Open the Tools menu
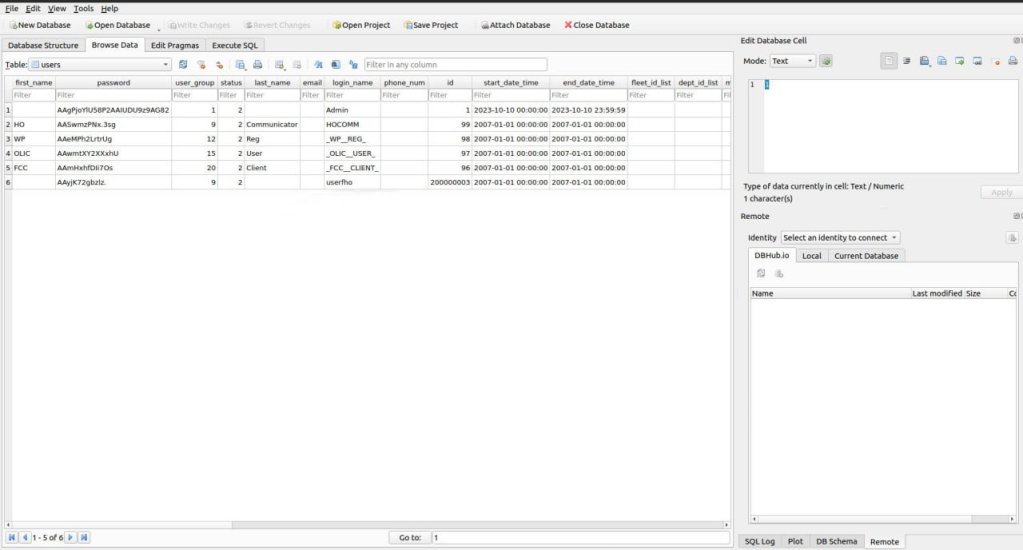 tap(83, 8)
